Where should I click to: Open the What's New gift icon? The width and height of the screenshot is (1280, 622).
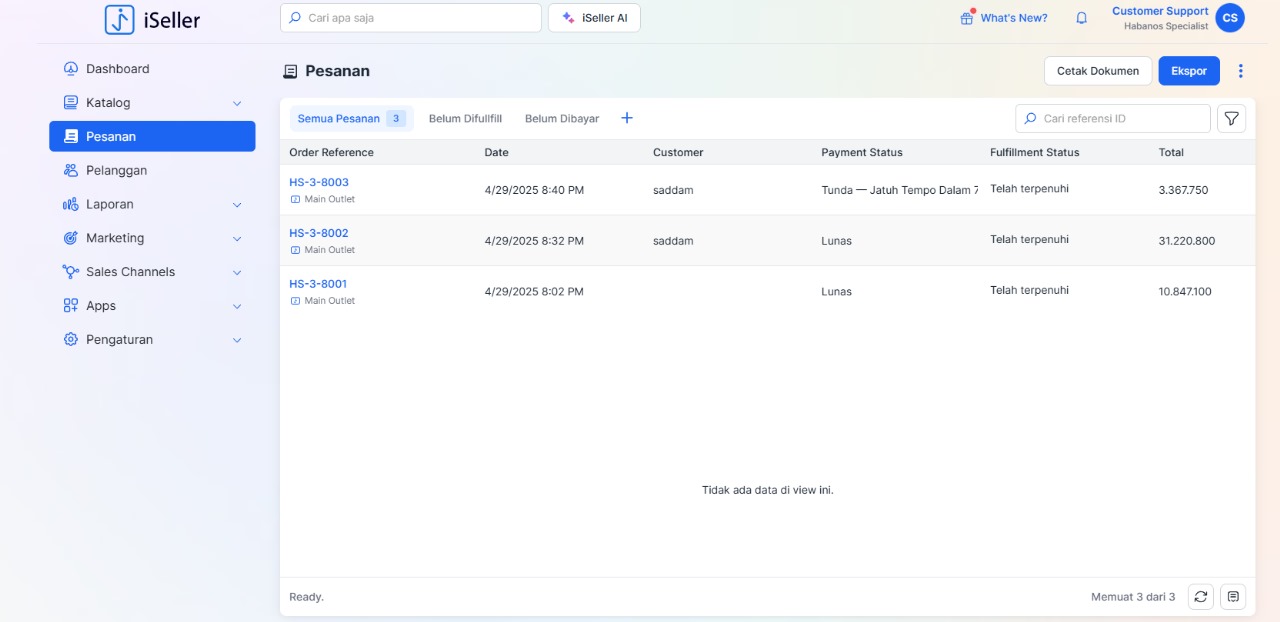click(967, 18)
